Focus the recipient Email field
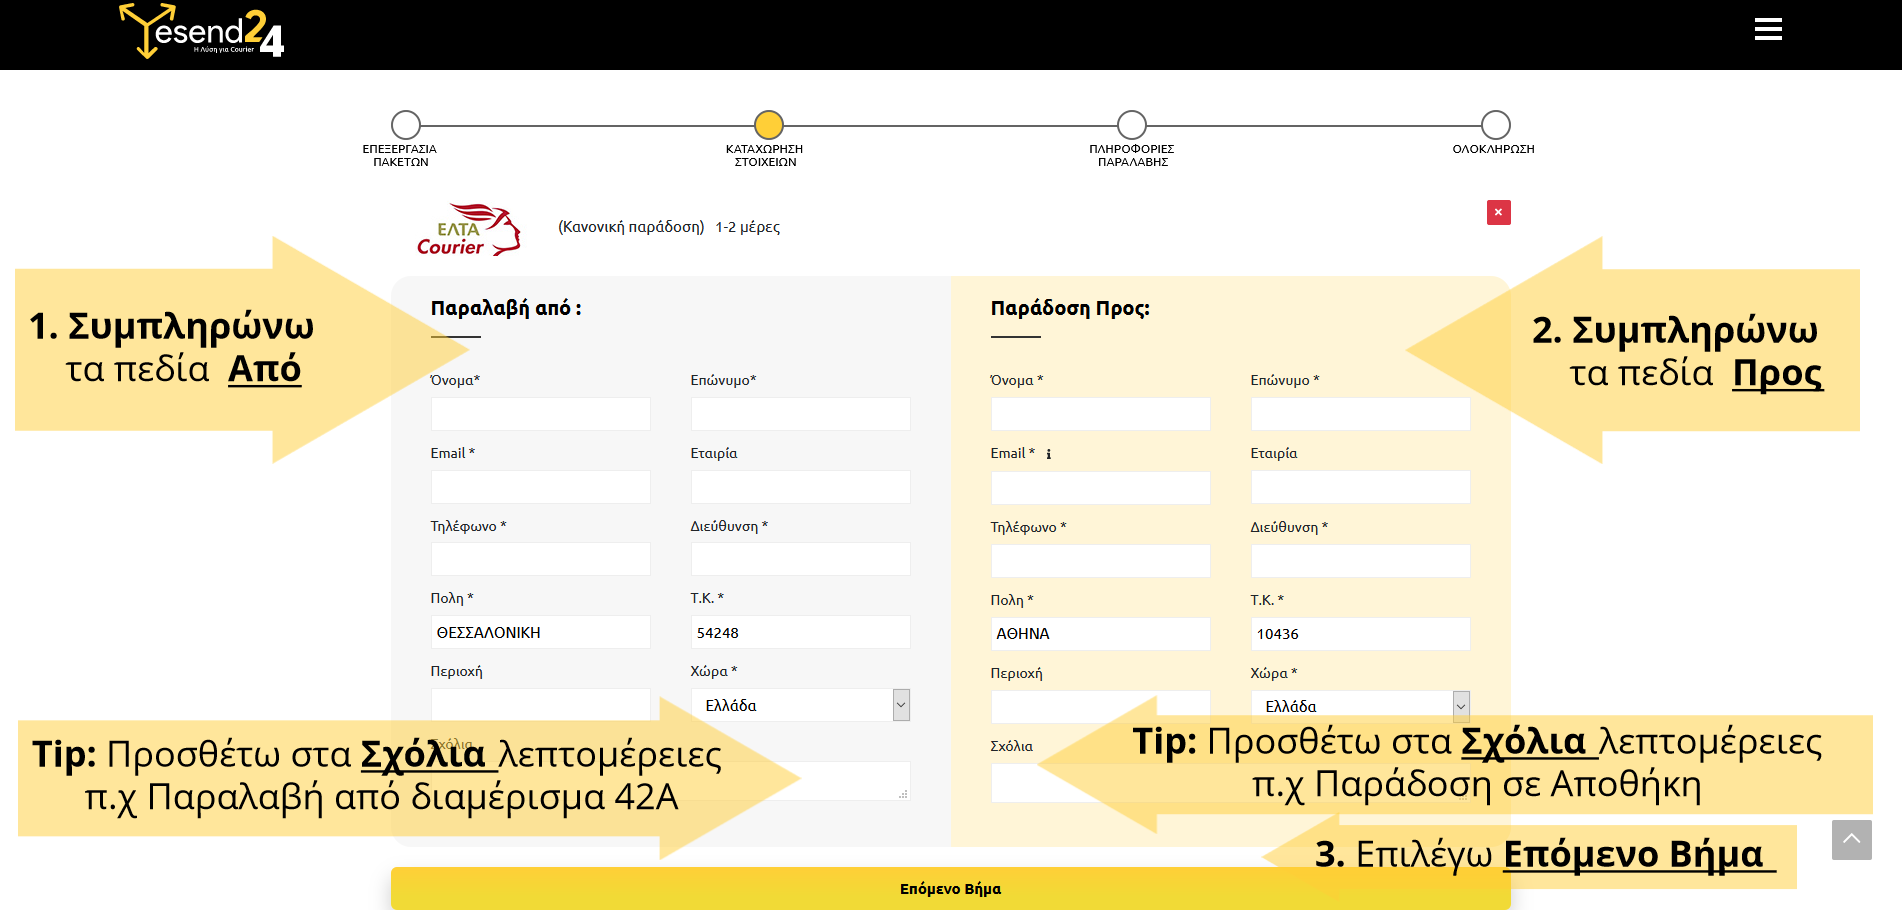1903x910 pixels. tap(1100, 488)
